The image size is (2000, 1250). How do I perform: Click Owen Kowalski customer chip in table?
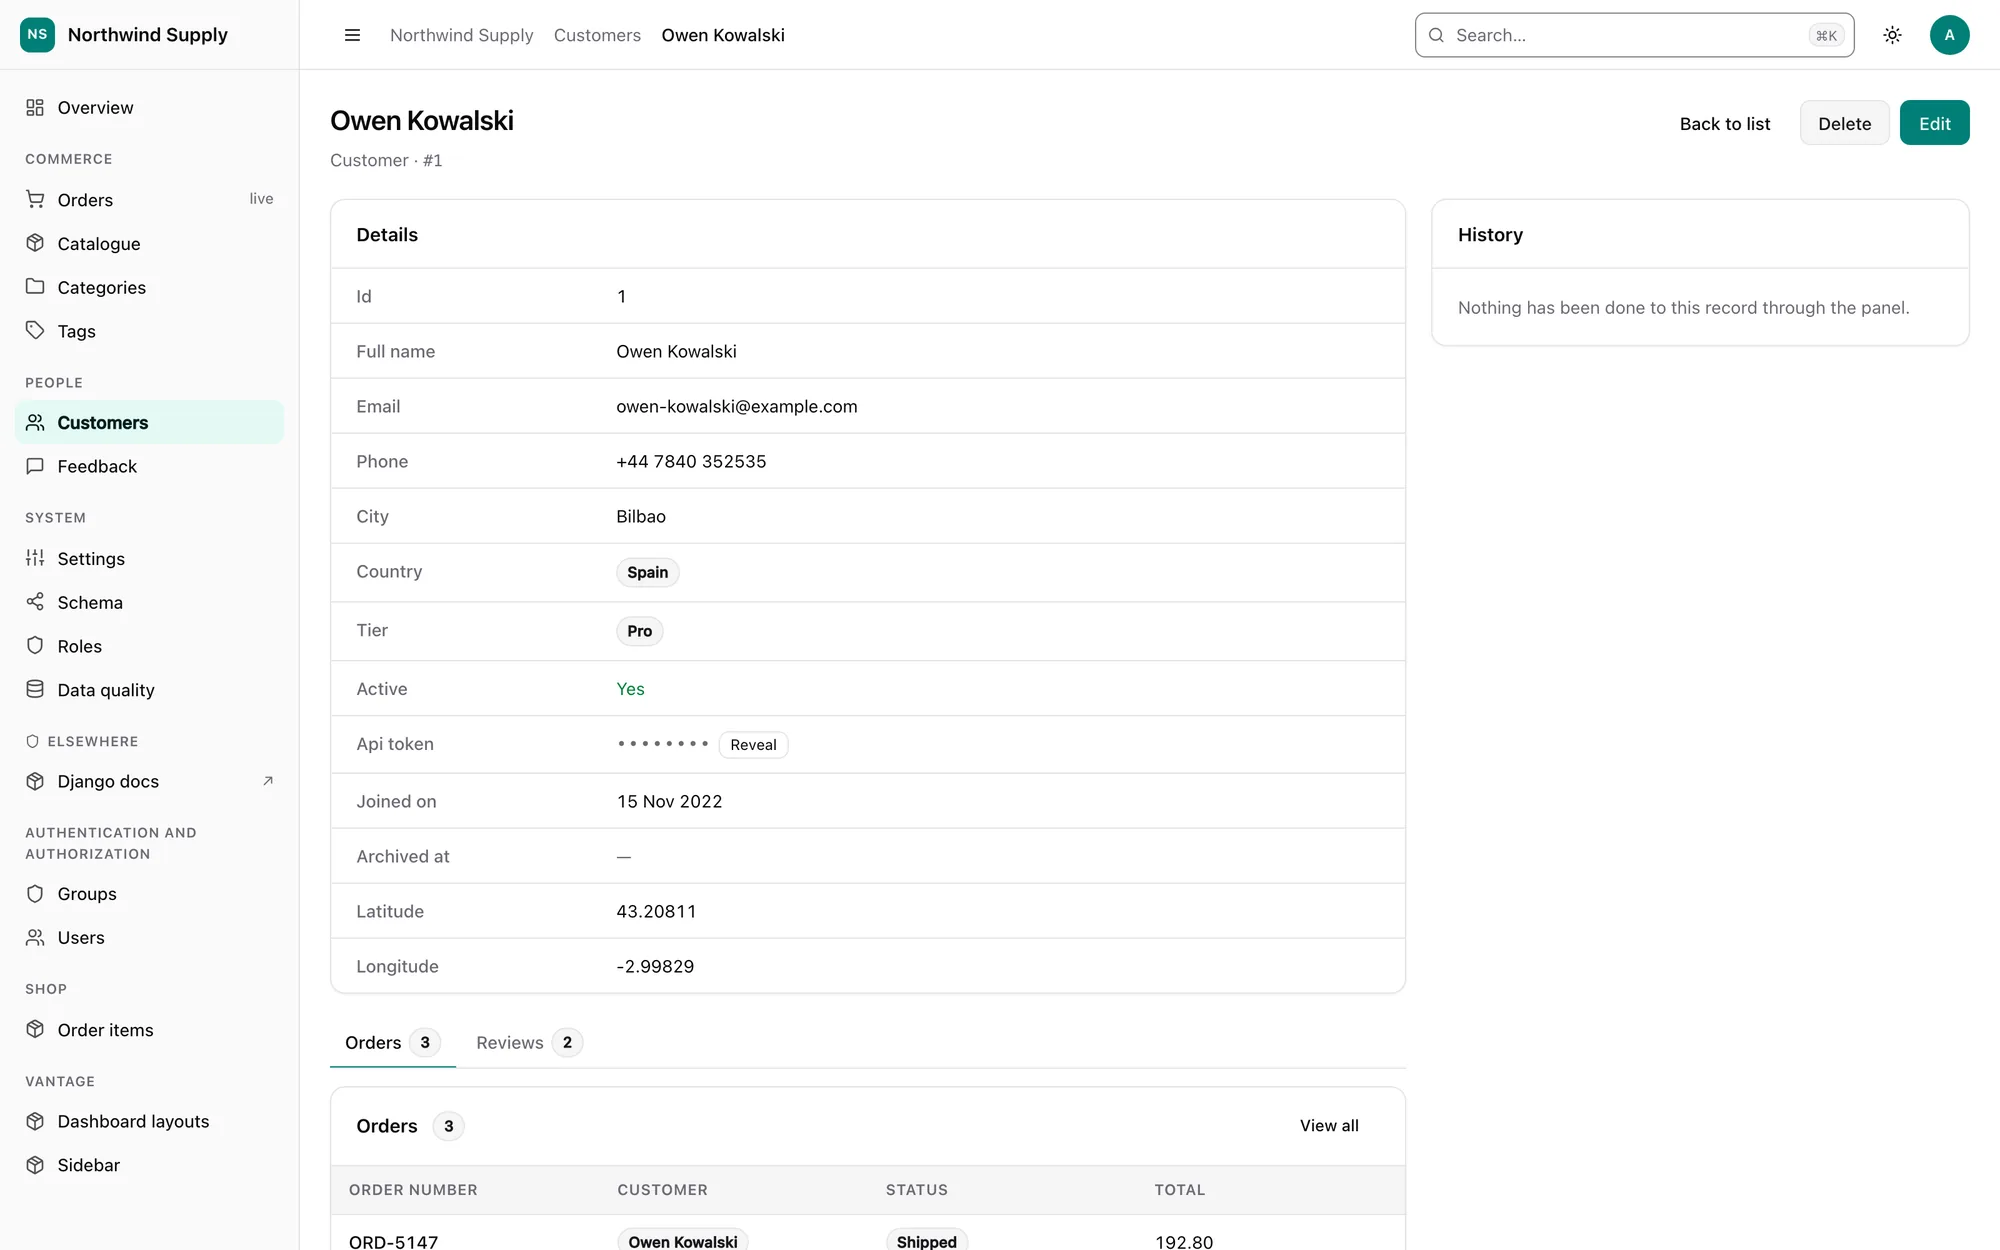(682, 1241)
